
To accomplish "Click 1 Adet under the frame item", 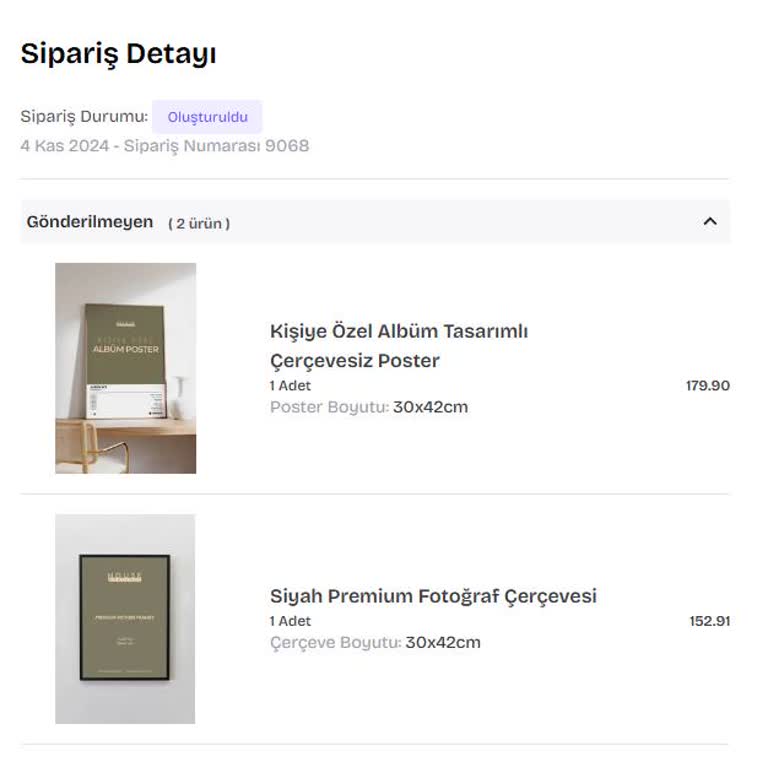I will 290,621.
